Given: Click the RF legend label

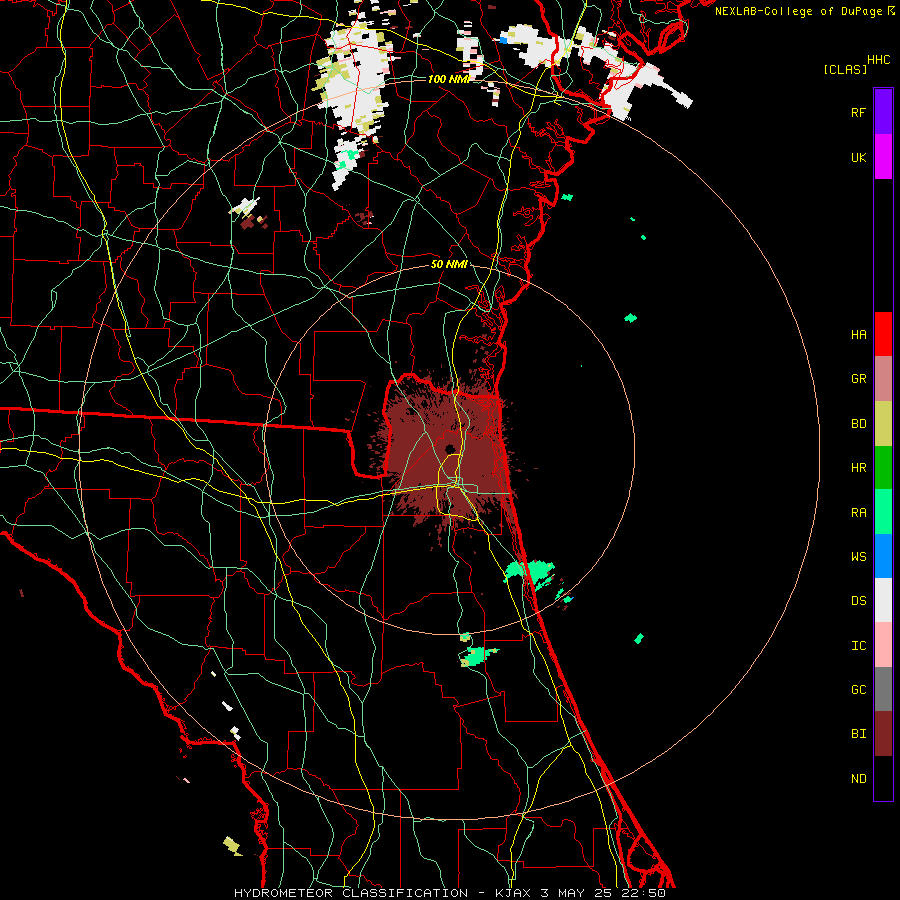Looking at the screenshot, I should click(x=858, y=112).
